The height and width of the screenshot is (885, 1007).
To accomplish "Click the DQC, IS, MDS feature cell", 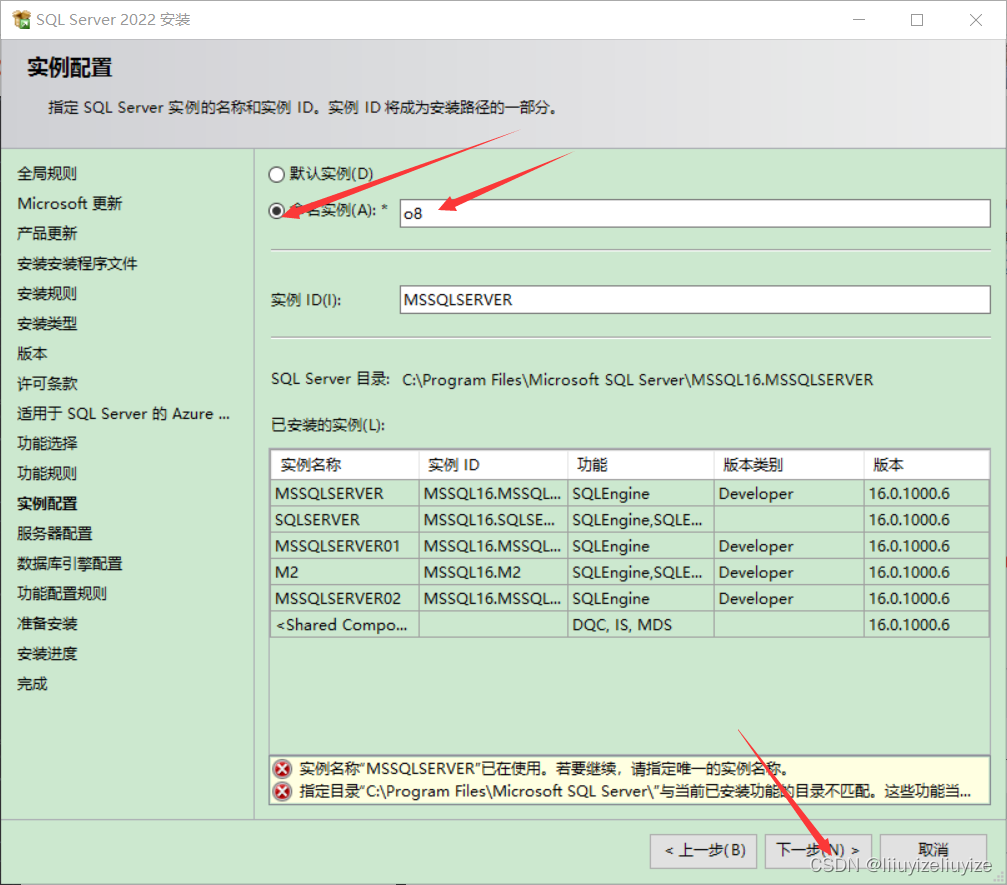I will click(x=641, y=625).
